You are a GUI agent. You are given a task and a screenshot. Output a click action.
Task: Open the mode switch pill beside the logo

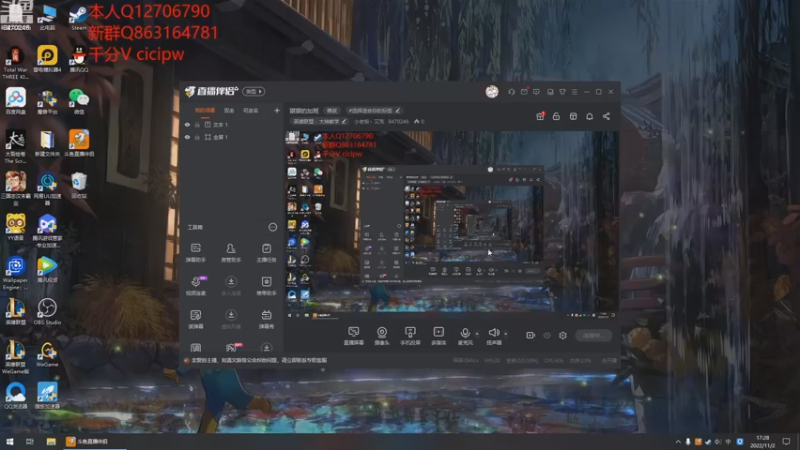pyautogui.click(x=254, y=91)
